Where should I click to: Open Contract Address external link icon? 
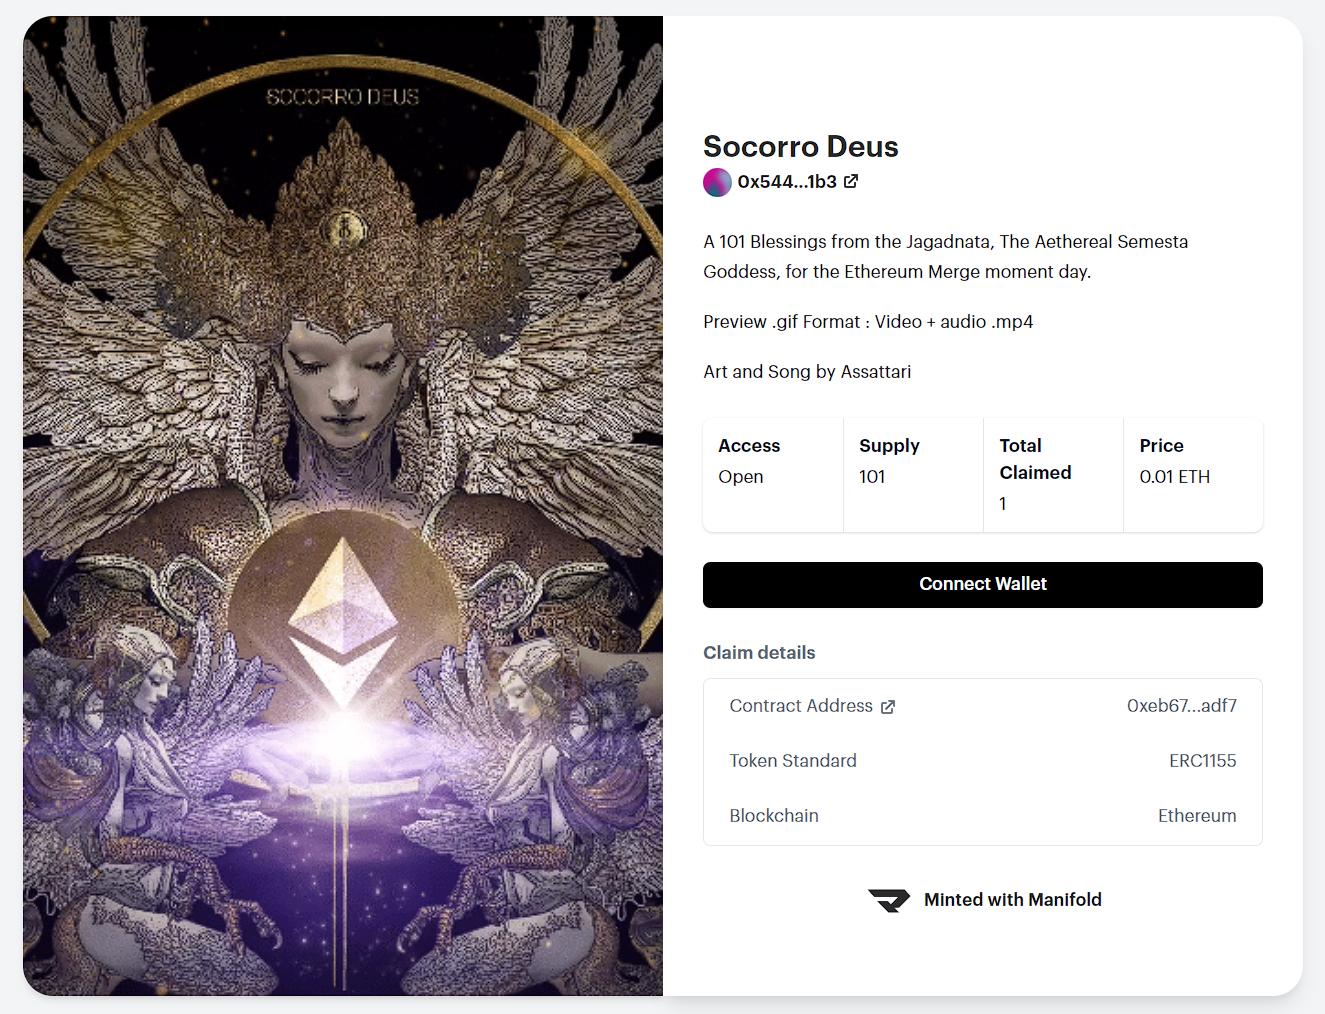[x=888, y=707]
